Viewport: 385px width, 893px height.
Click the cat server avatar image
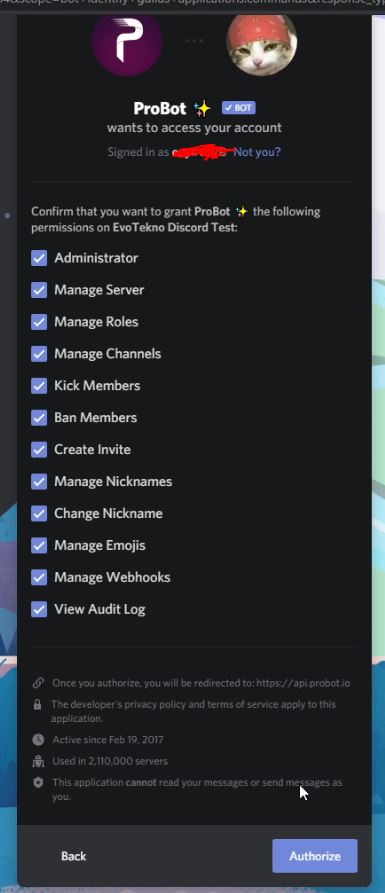point(261,44)
